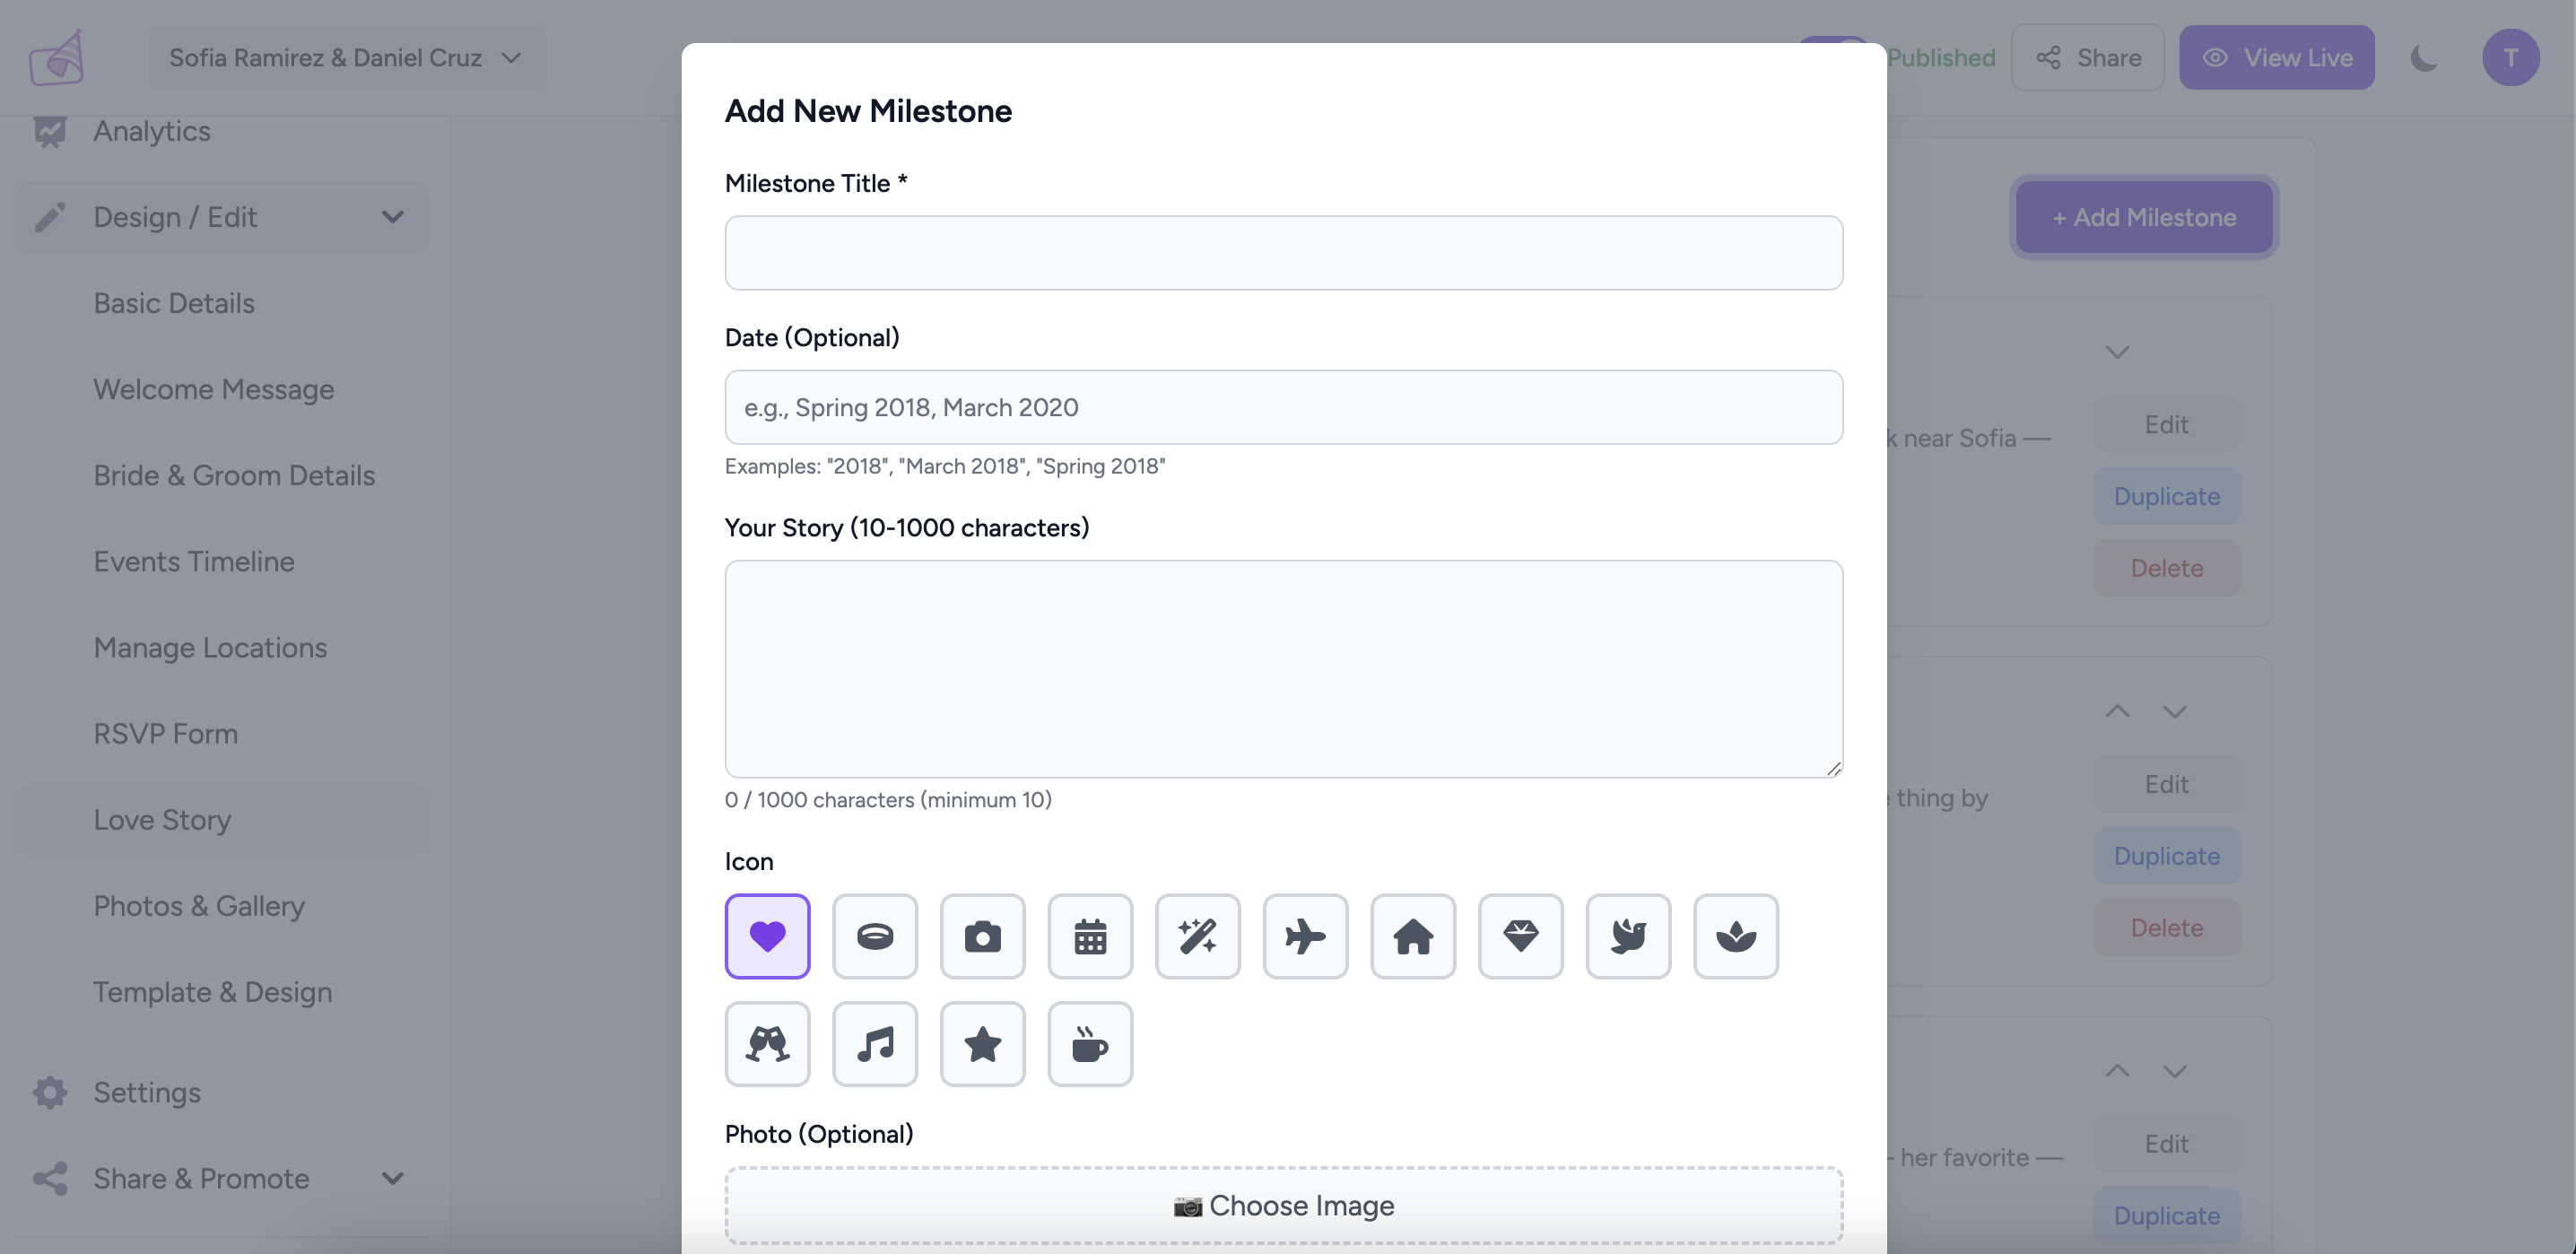Edit the 'near Sofia' milestone

(2166, 425)
